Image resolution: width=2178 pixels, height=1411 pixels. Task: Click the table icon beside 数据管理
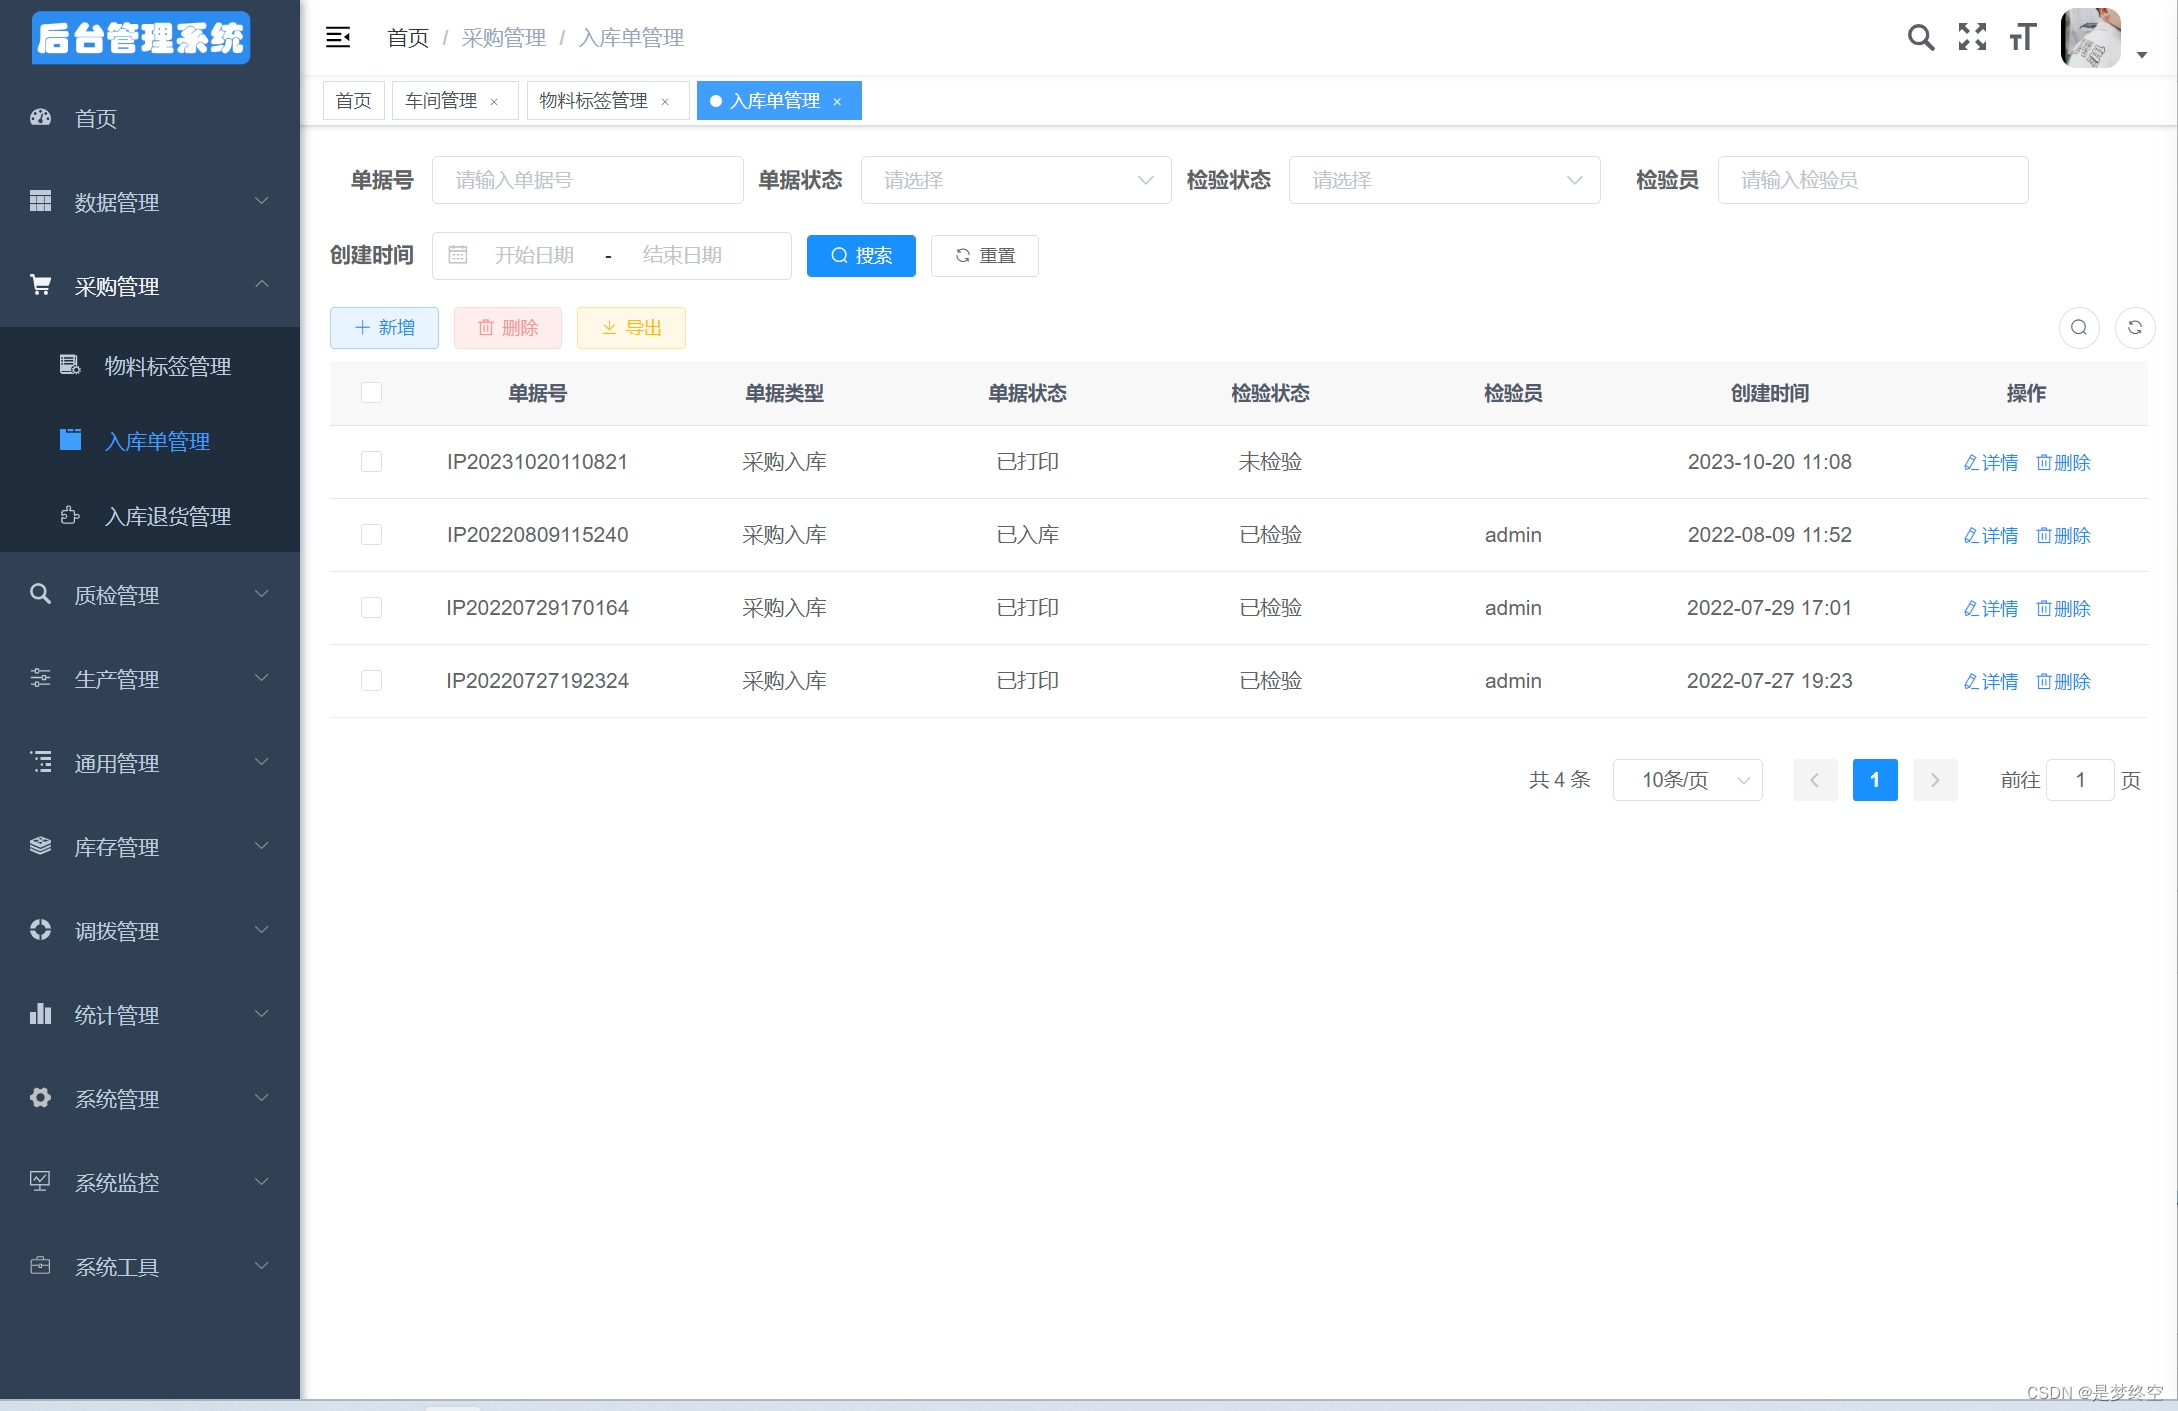[x=40, y=202]
